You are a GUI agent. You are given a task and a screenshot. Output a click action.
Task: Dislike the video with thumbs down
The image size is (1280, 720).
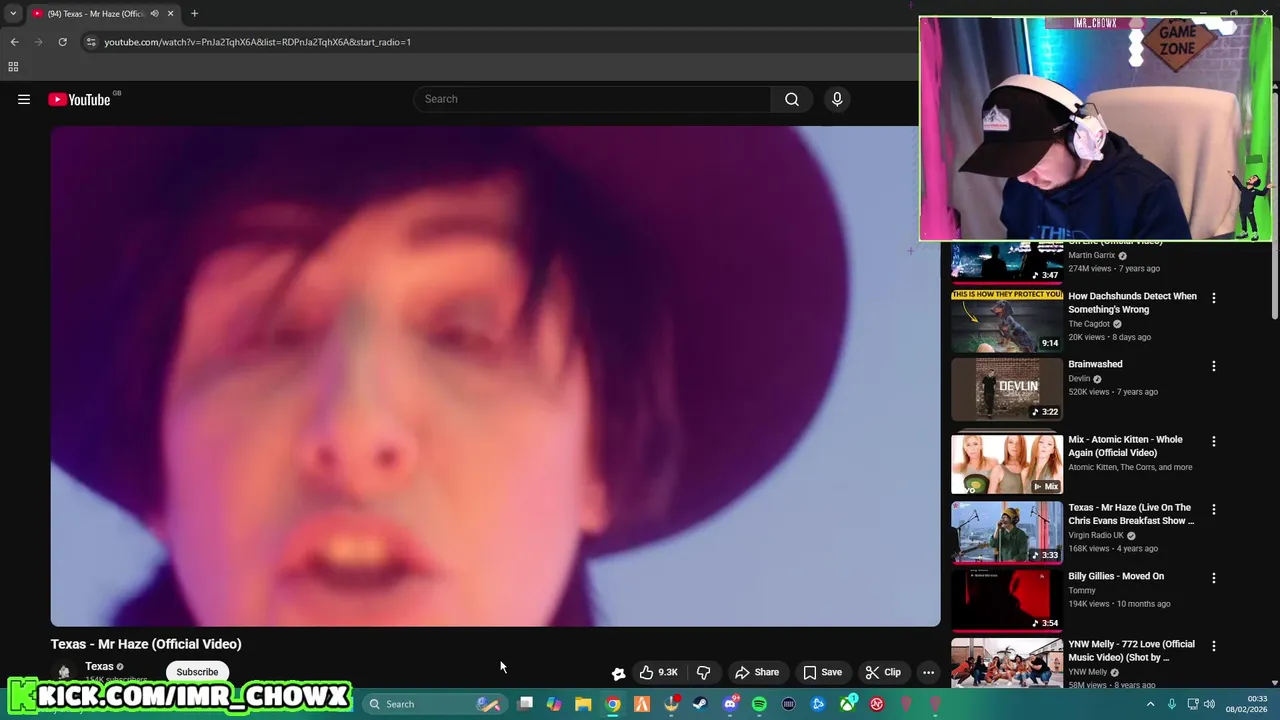(703, 672)
